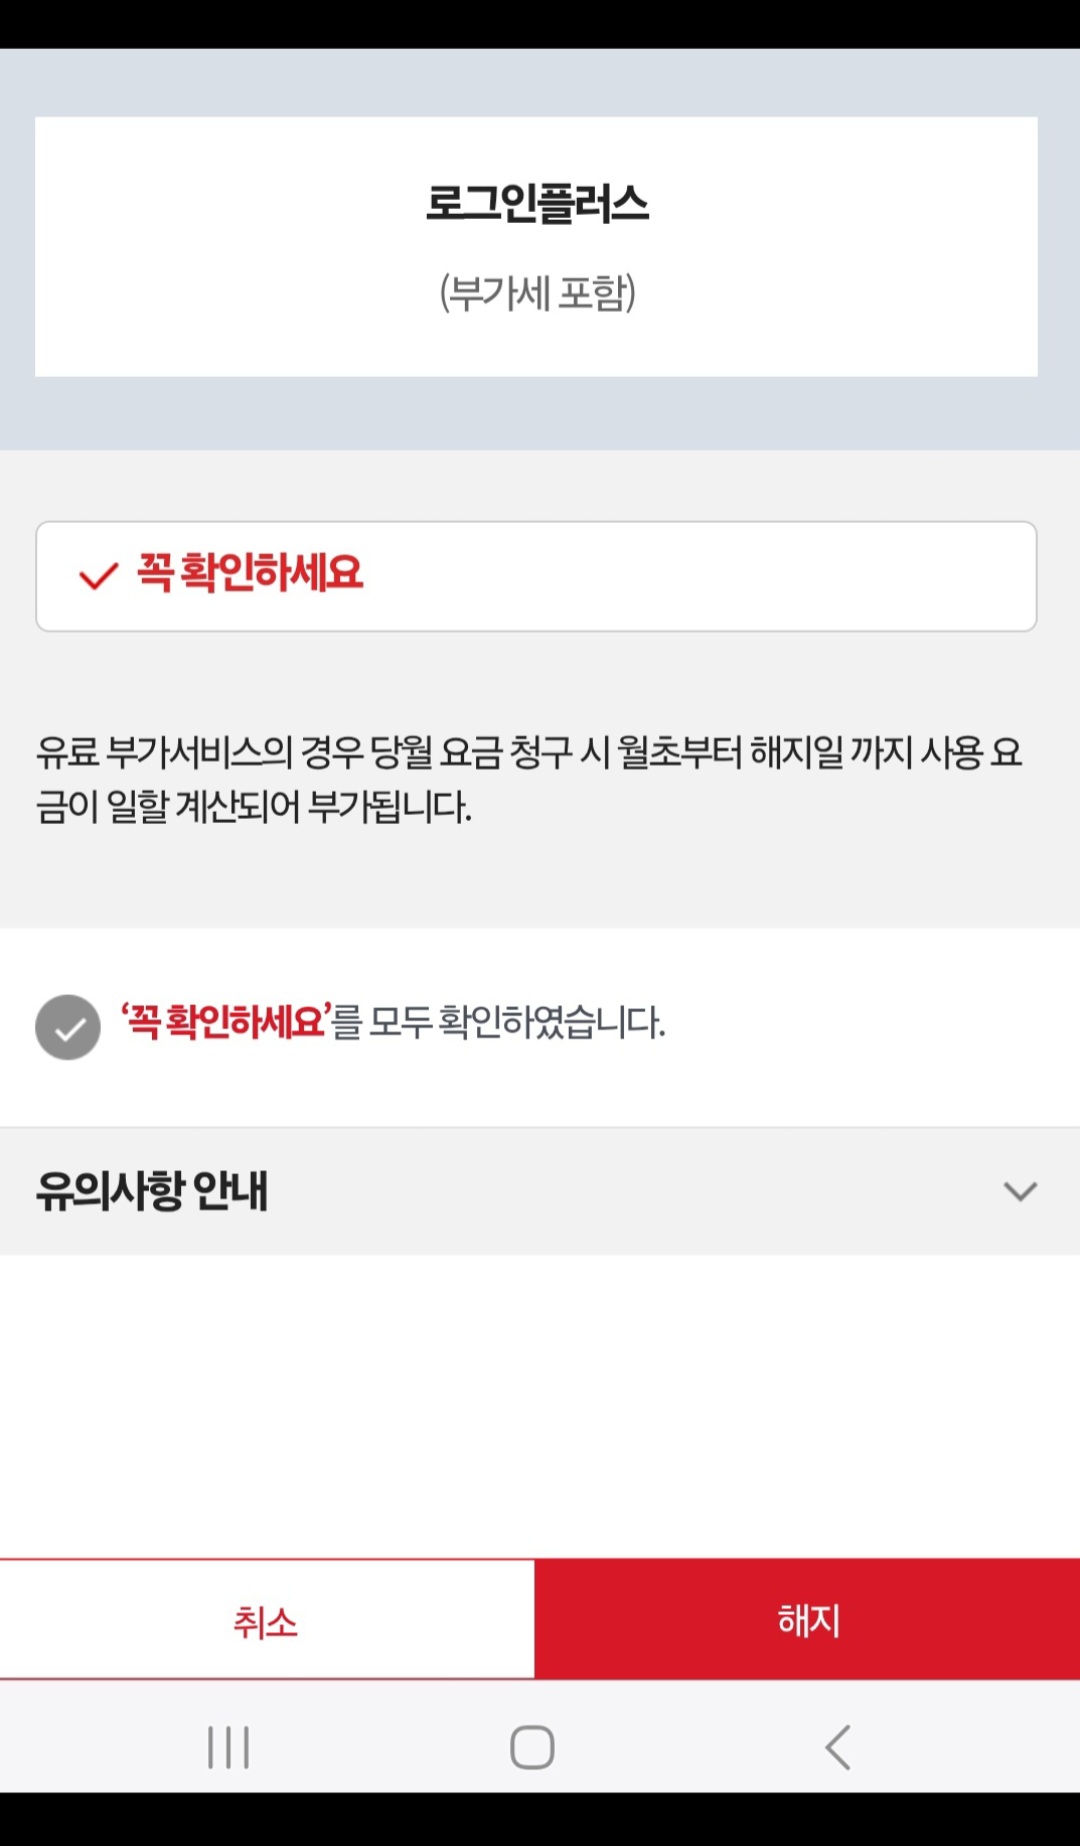Tap the 부가세 포함 pricing text
Image resolution: width=1080 pixels, height=1846 pixels.
(x=540, y=291)
